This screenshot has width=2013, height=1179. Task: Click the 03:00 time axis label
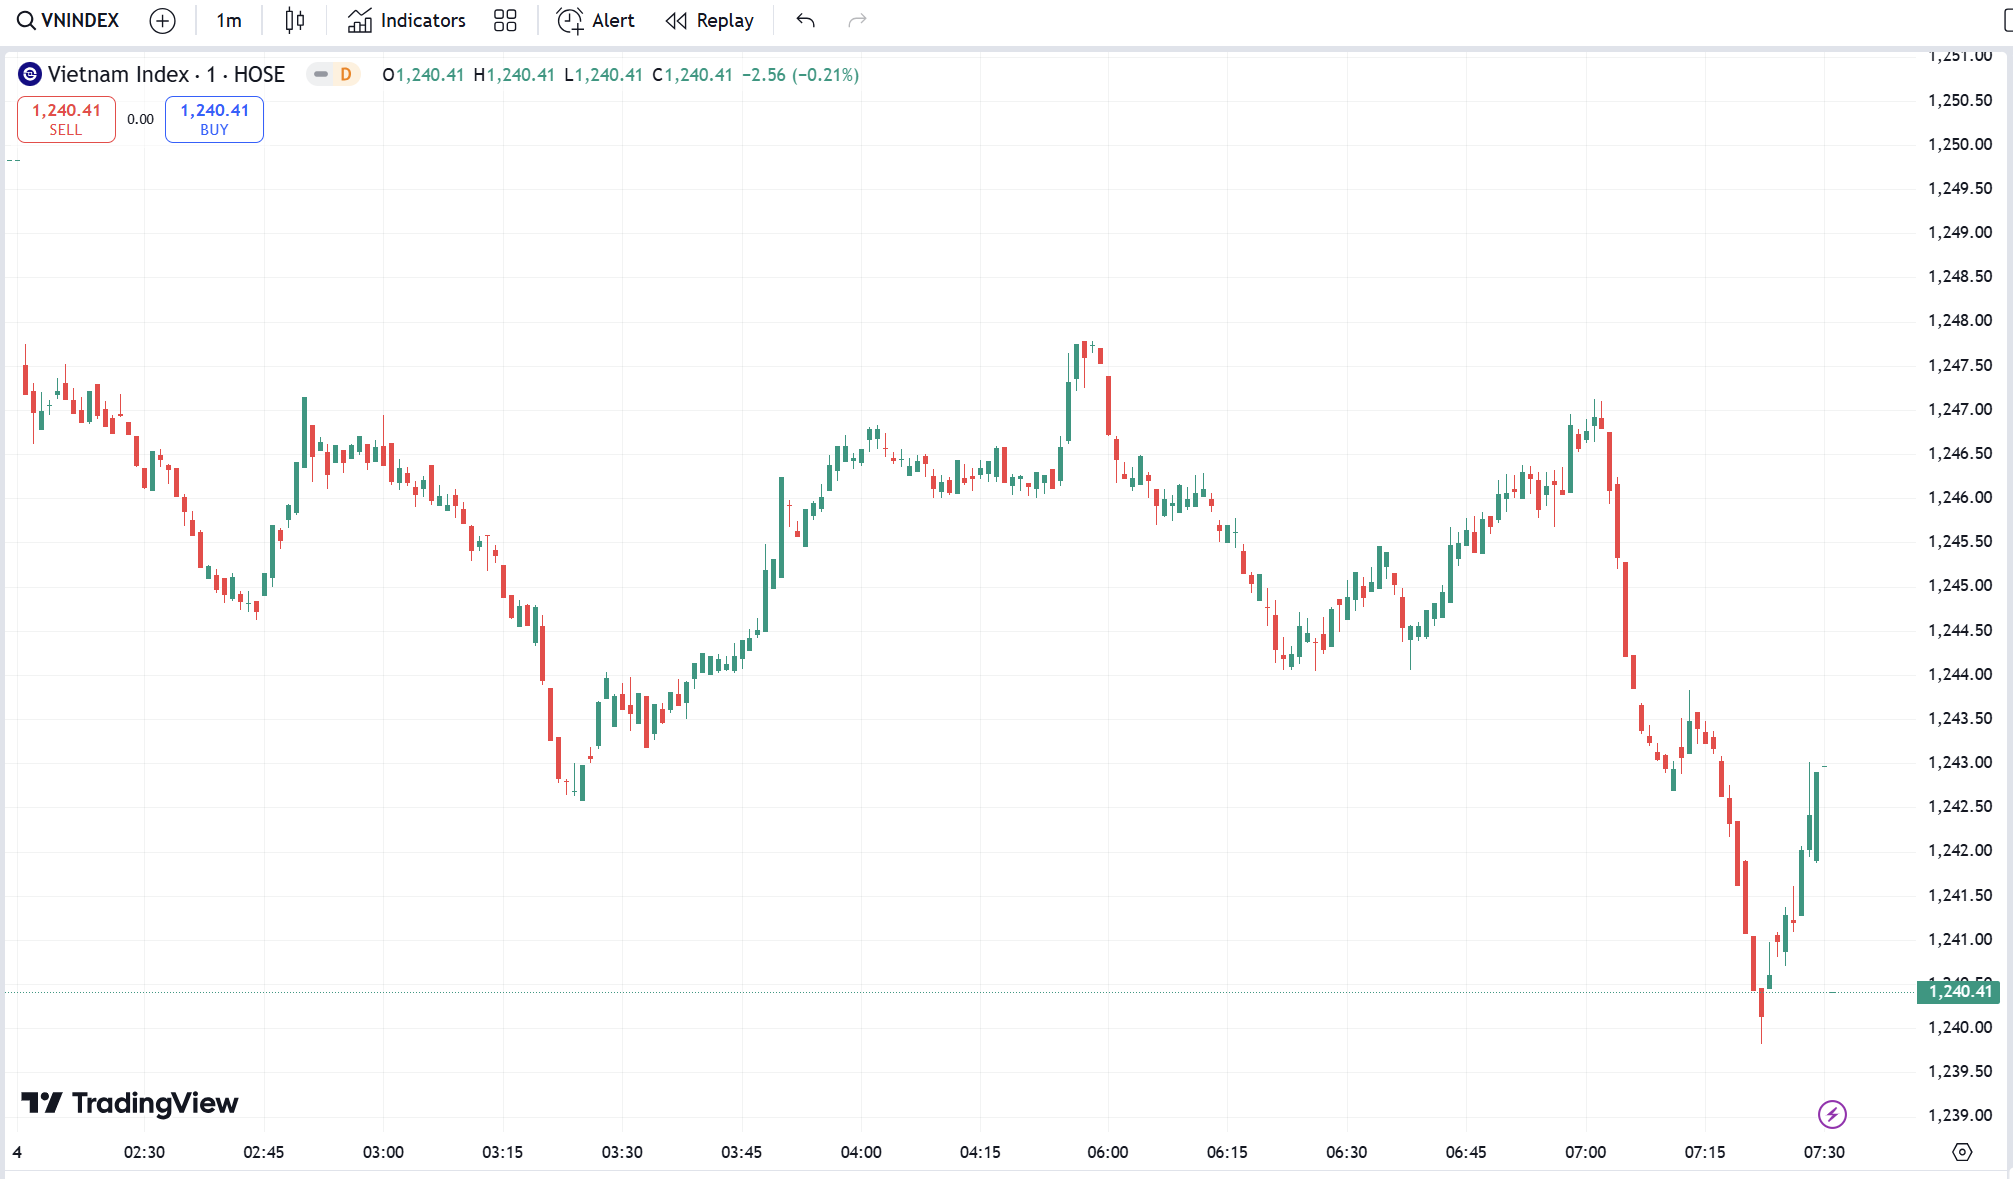383,1152
